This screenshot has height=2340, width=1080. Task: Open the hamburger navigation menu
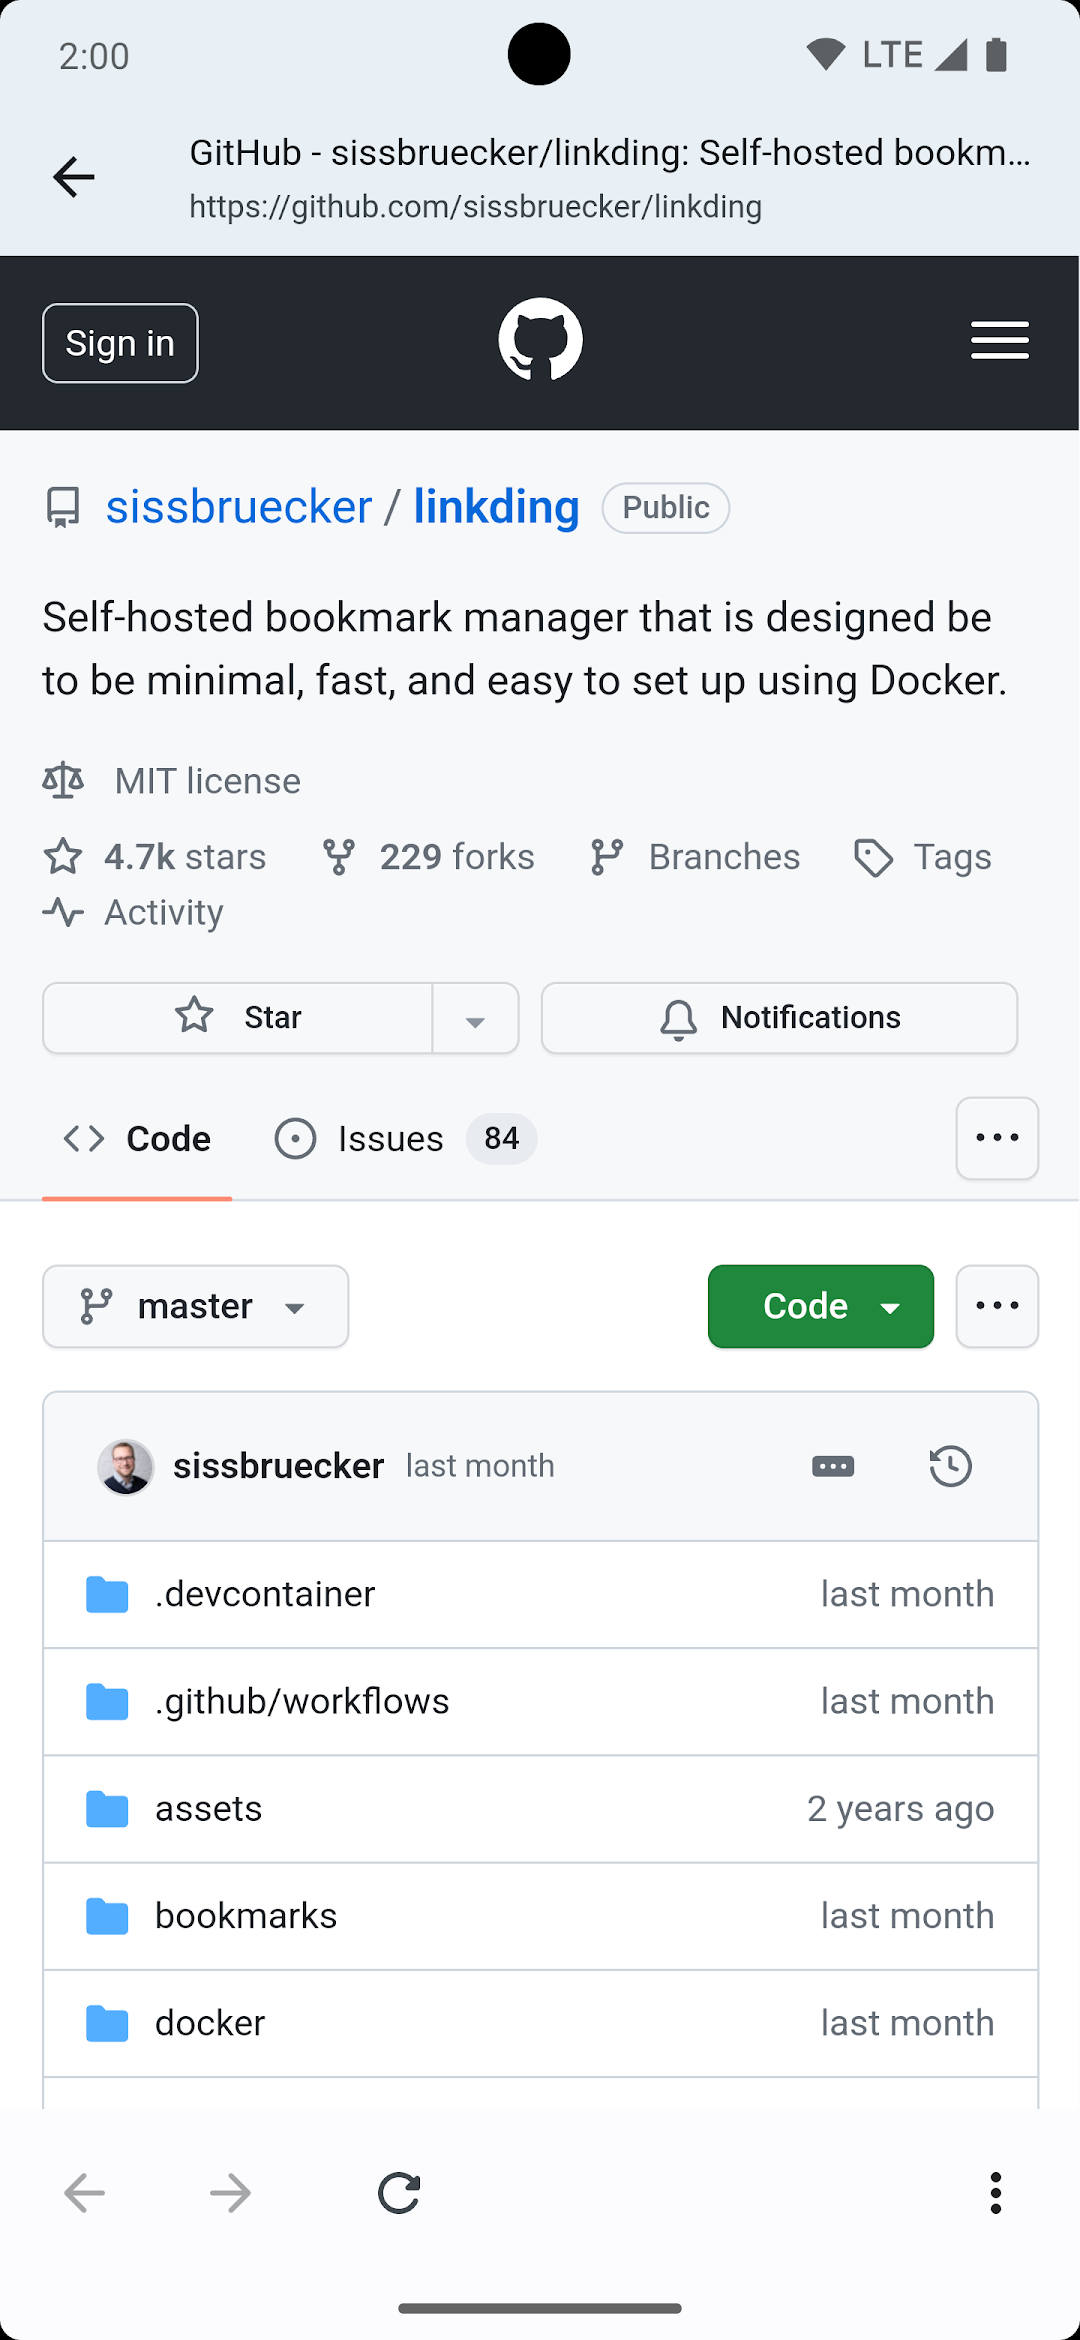(1000, 341)
